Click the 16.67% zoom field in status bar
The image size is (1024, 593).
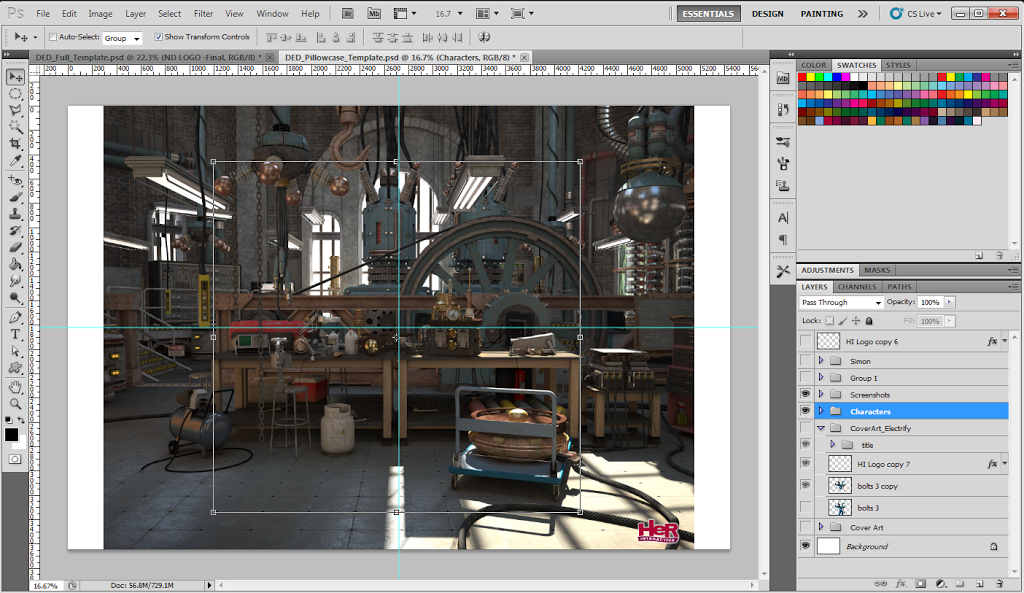pyautogui.click(x=46, y=586)
